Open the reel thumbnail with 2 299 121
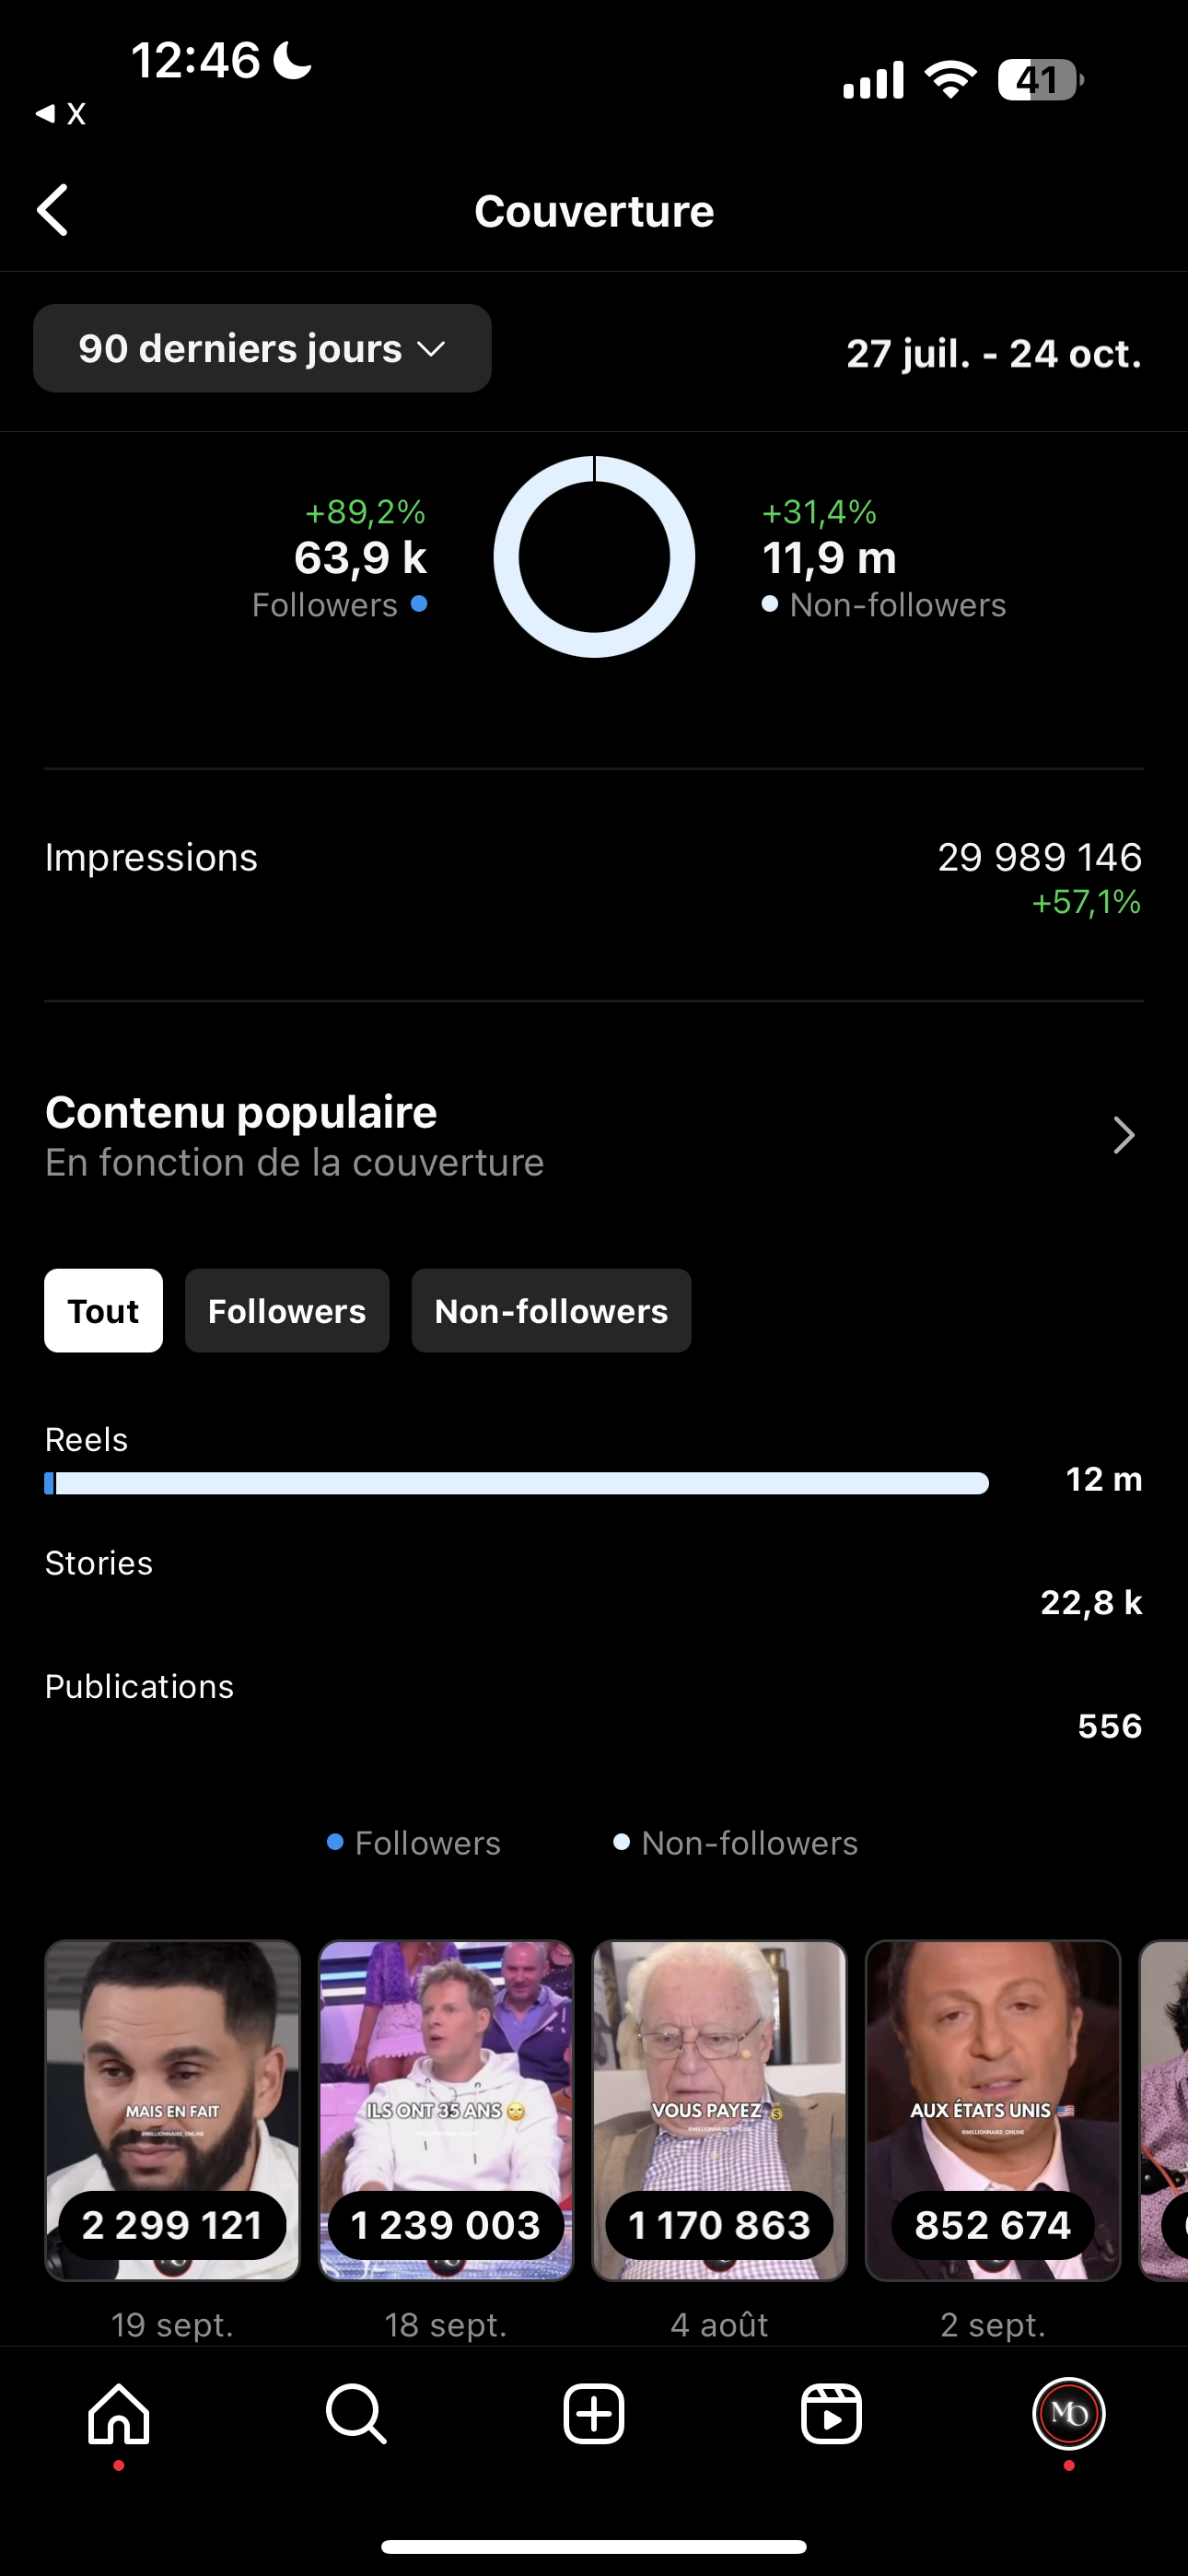 pos(172,2110)
